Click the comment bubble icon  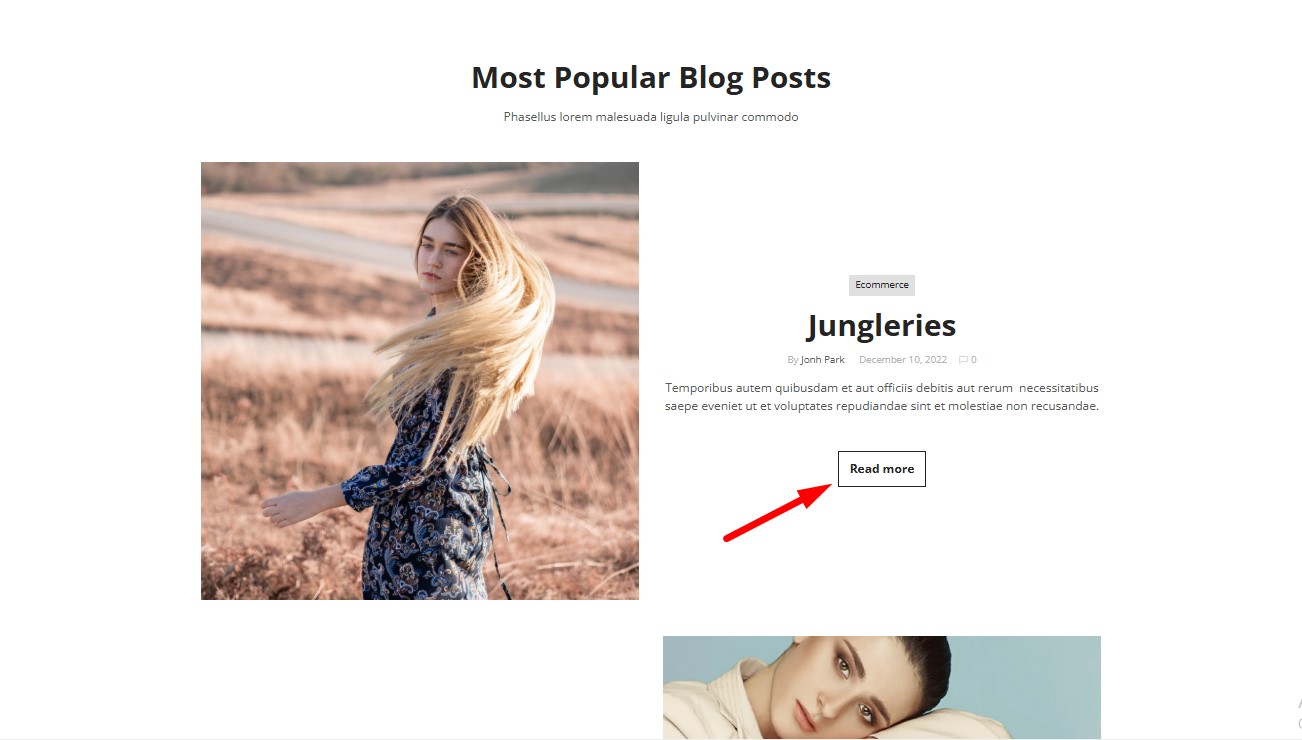tap(963, 360)
